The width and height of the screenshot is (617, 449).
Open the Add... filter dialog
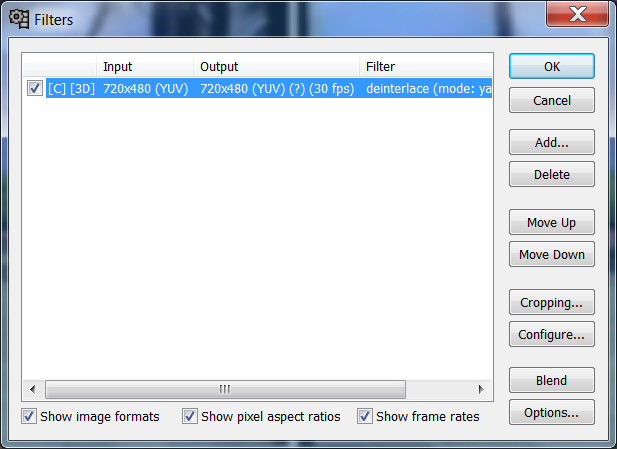(x=552, y=142)
